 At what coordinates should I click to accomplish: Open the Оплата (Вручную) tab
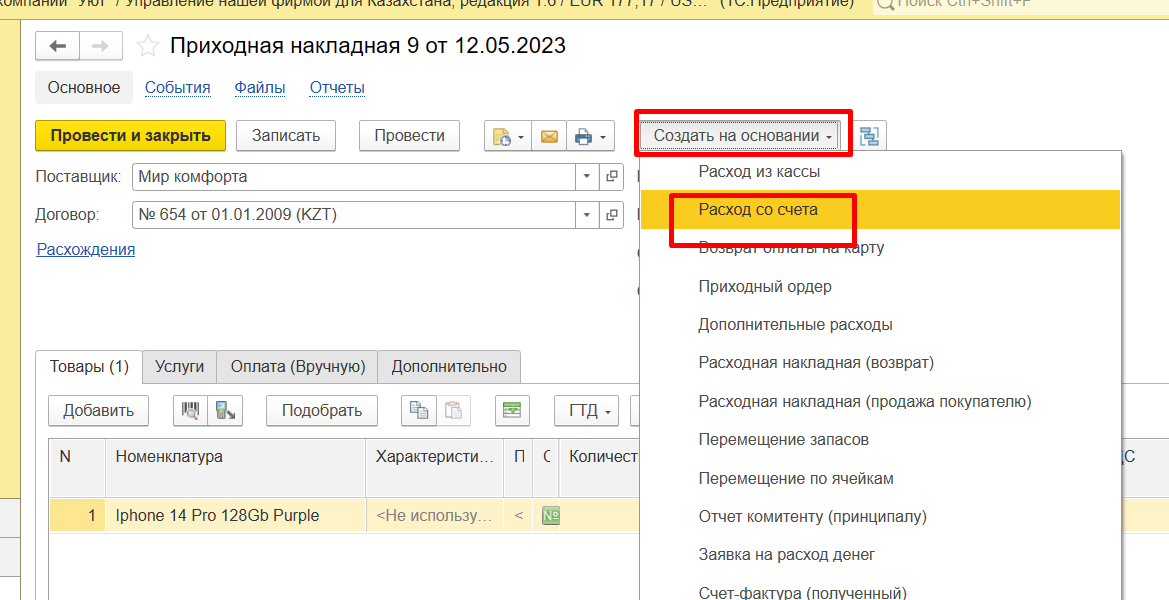click(298, 367)
